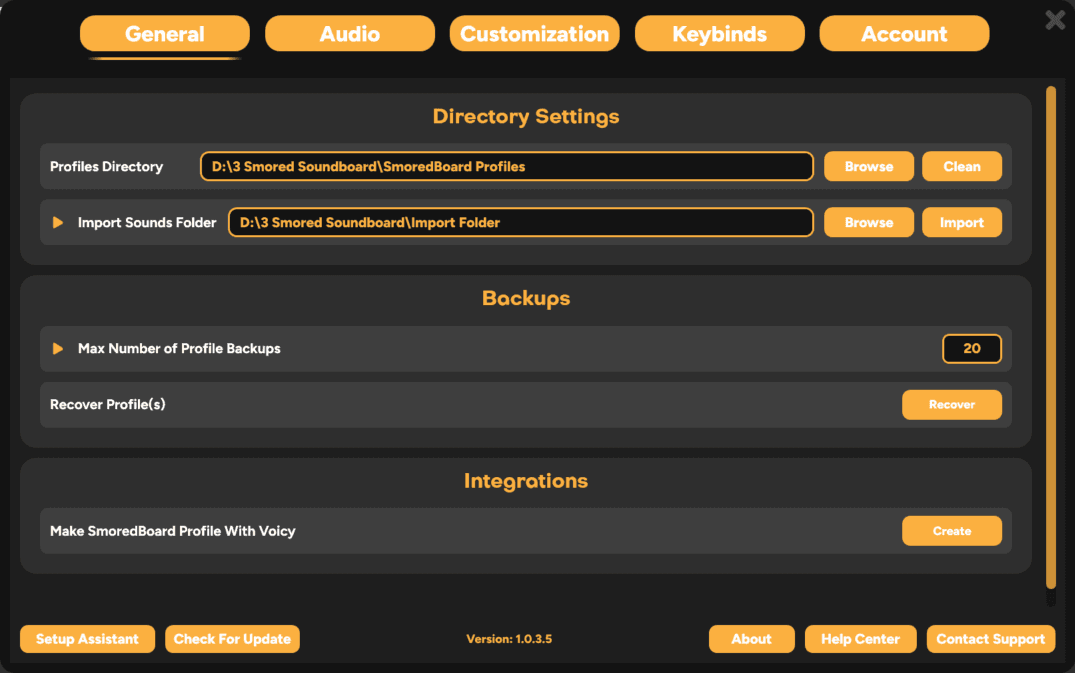Create a SmoredBoard Profile with Voicy

(951, 531)
